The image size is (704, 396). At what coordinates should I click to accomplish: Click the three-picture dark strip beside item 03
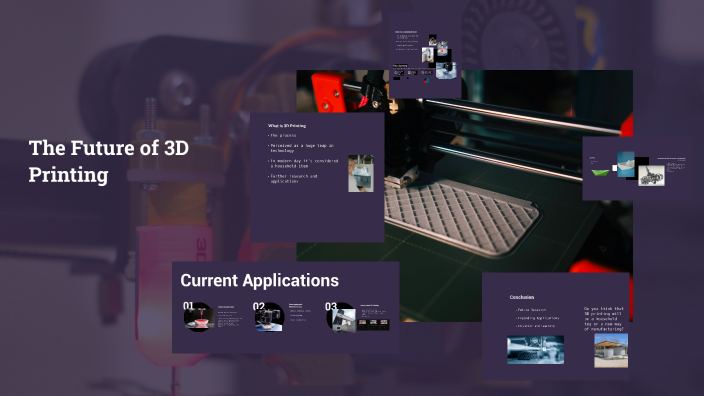374,325
